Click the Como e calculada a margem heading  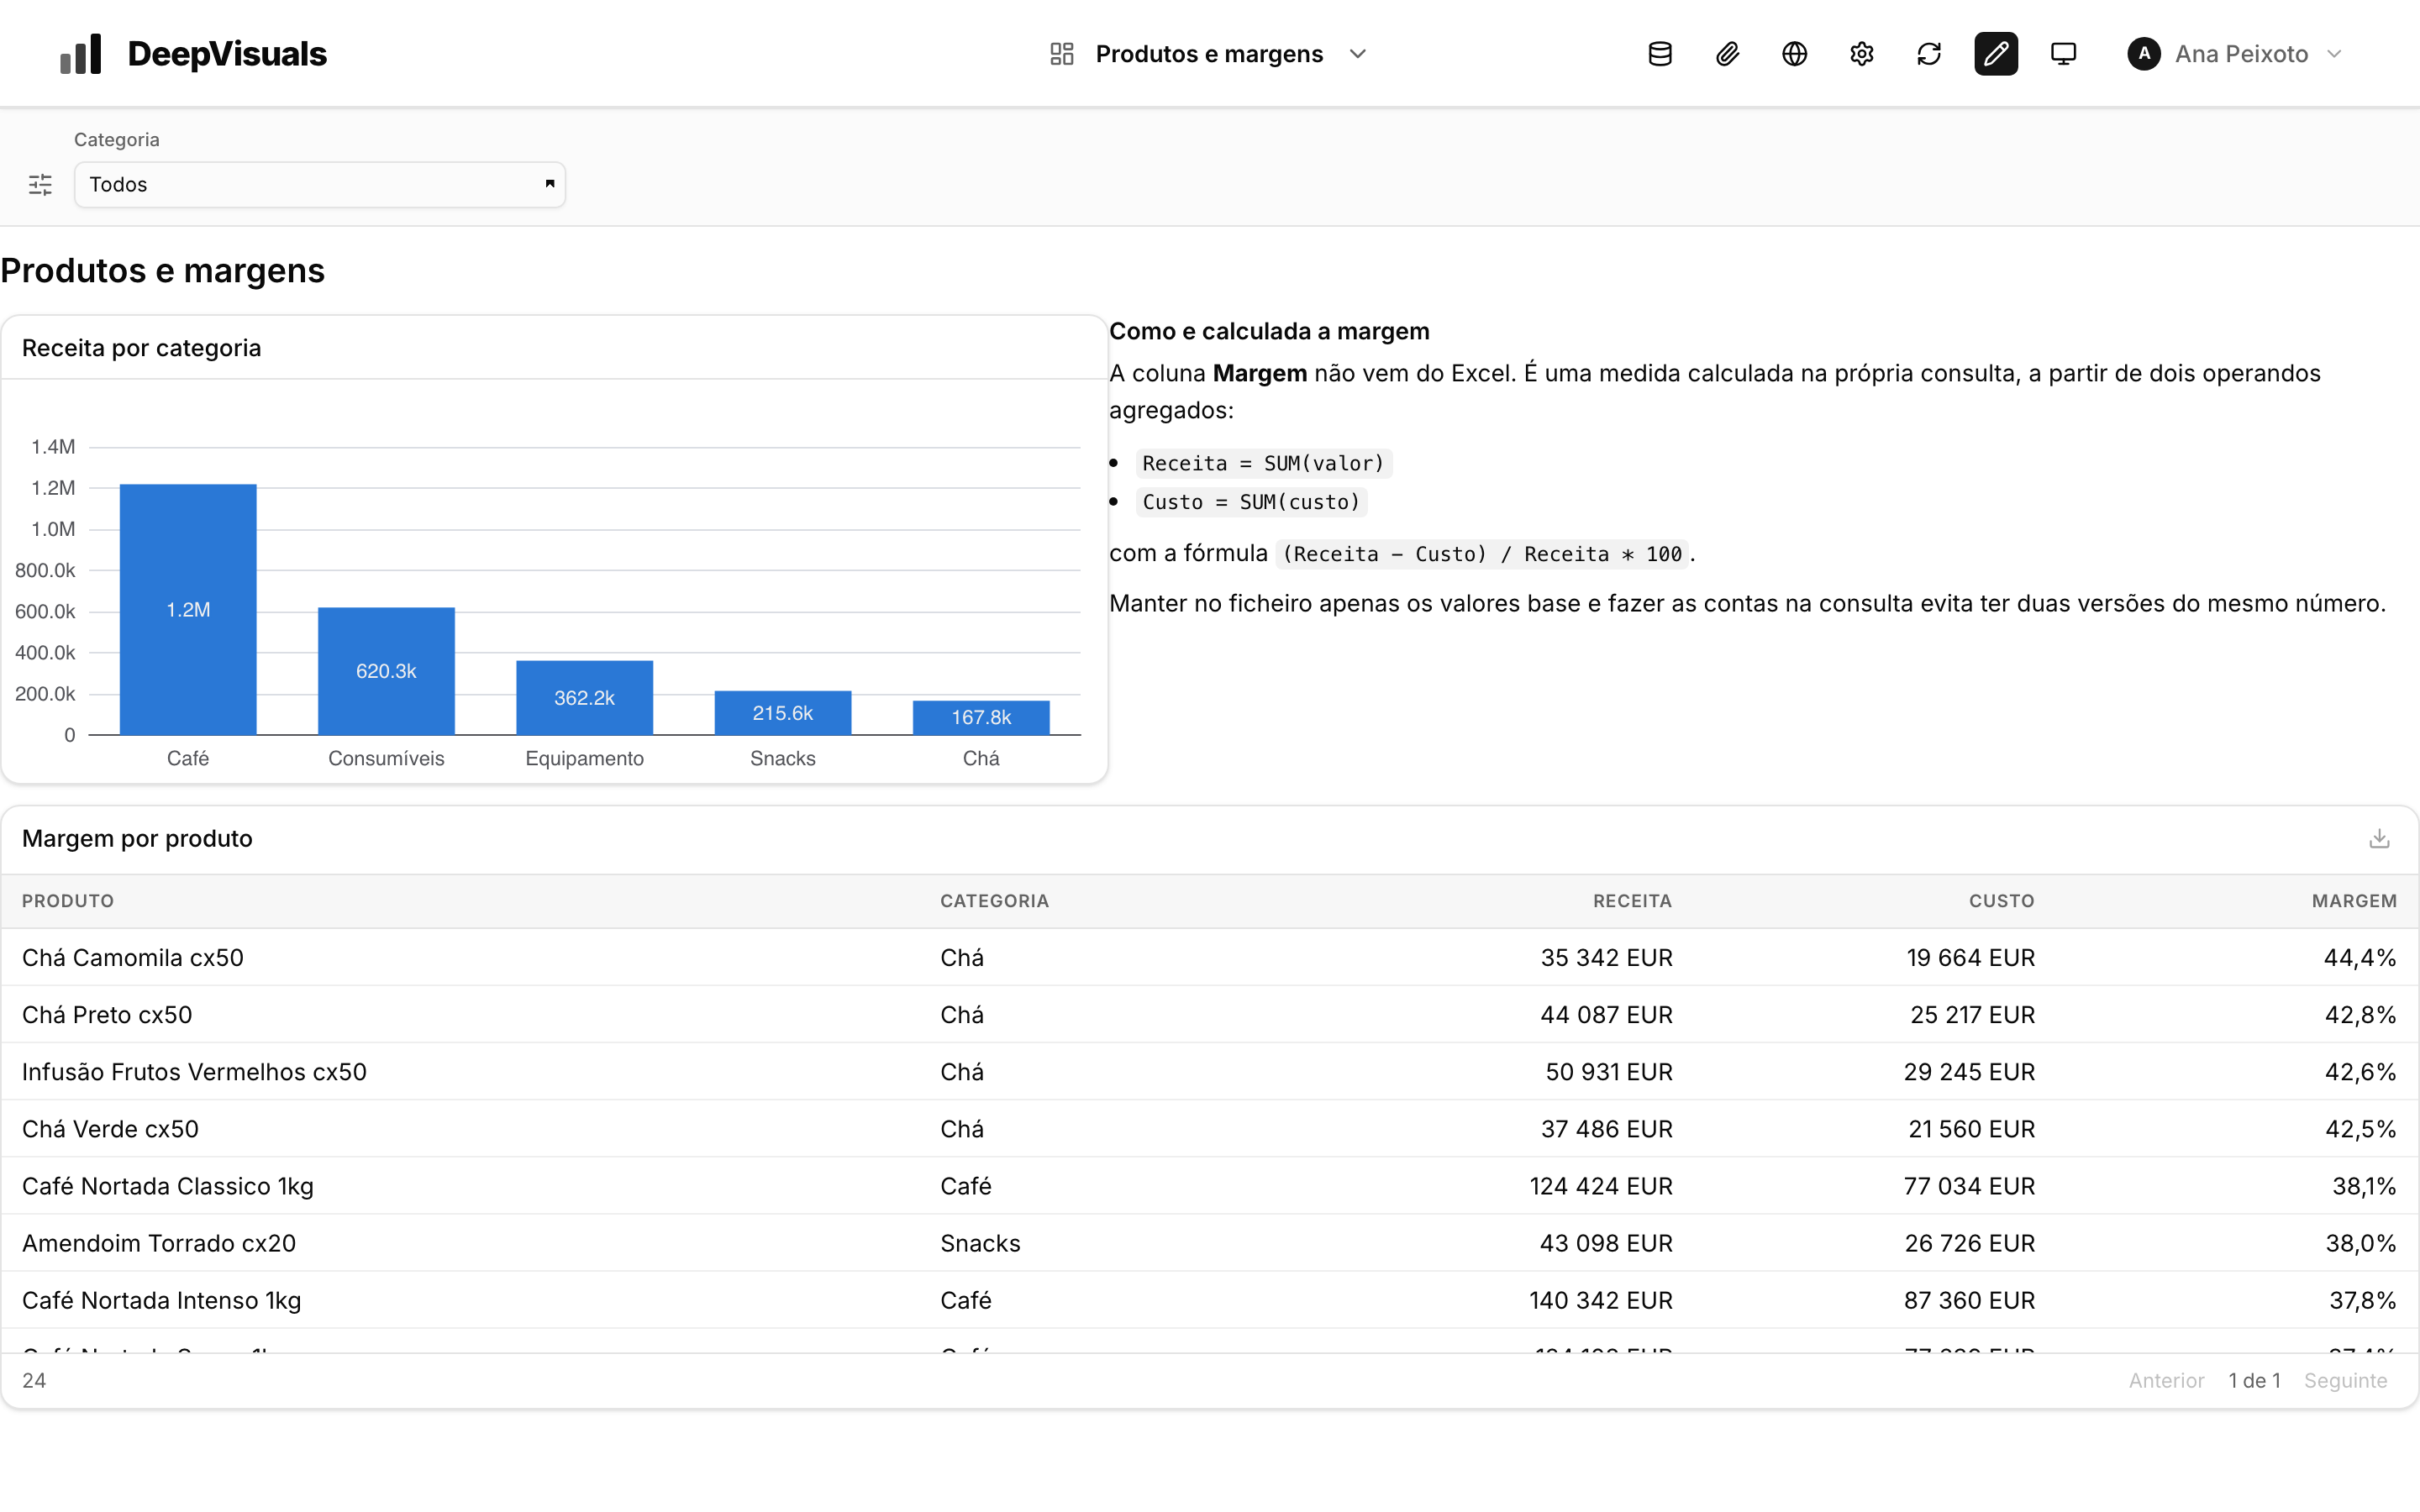tap(1269, 331)
